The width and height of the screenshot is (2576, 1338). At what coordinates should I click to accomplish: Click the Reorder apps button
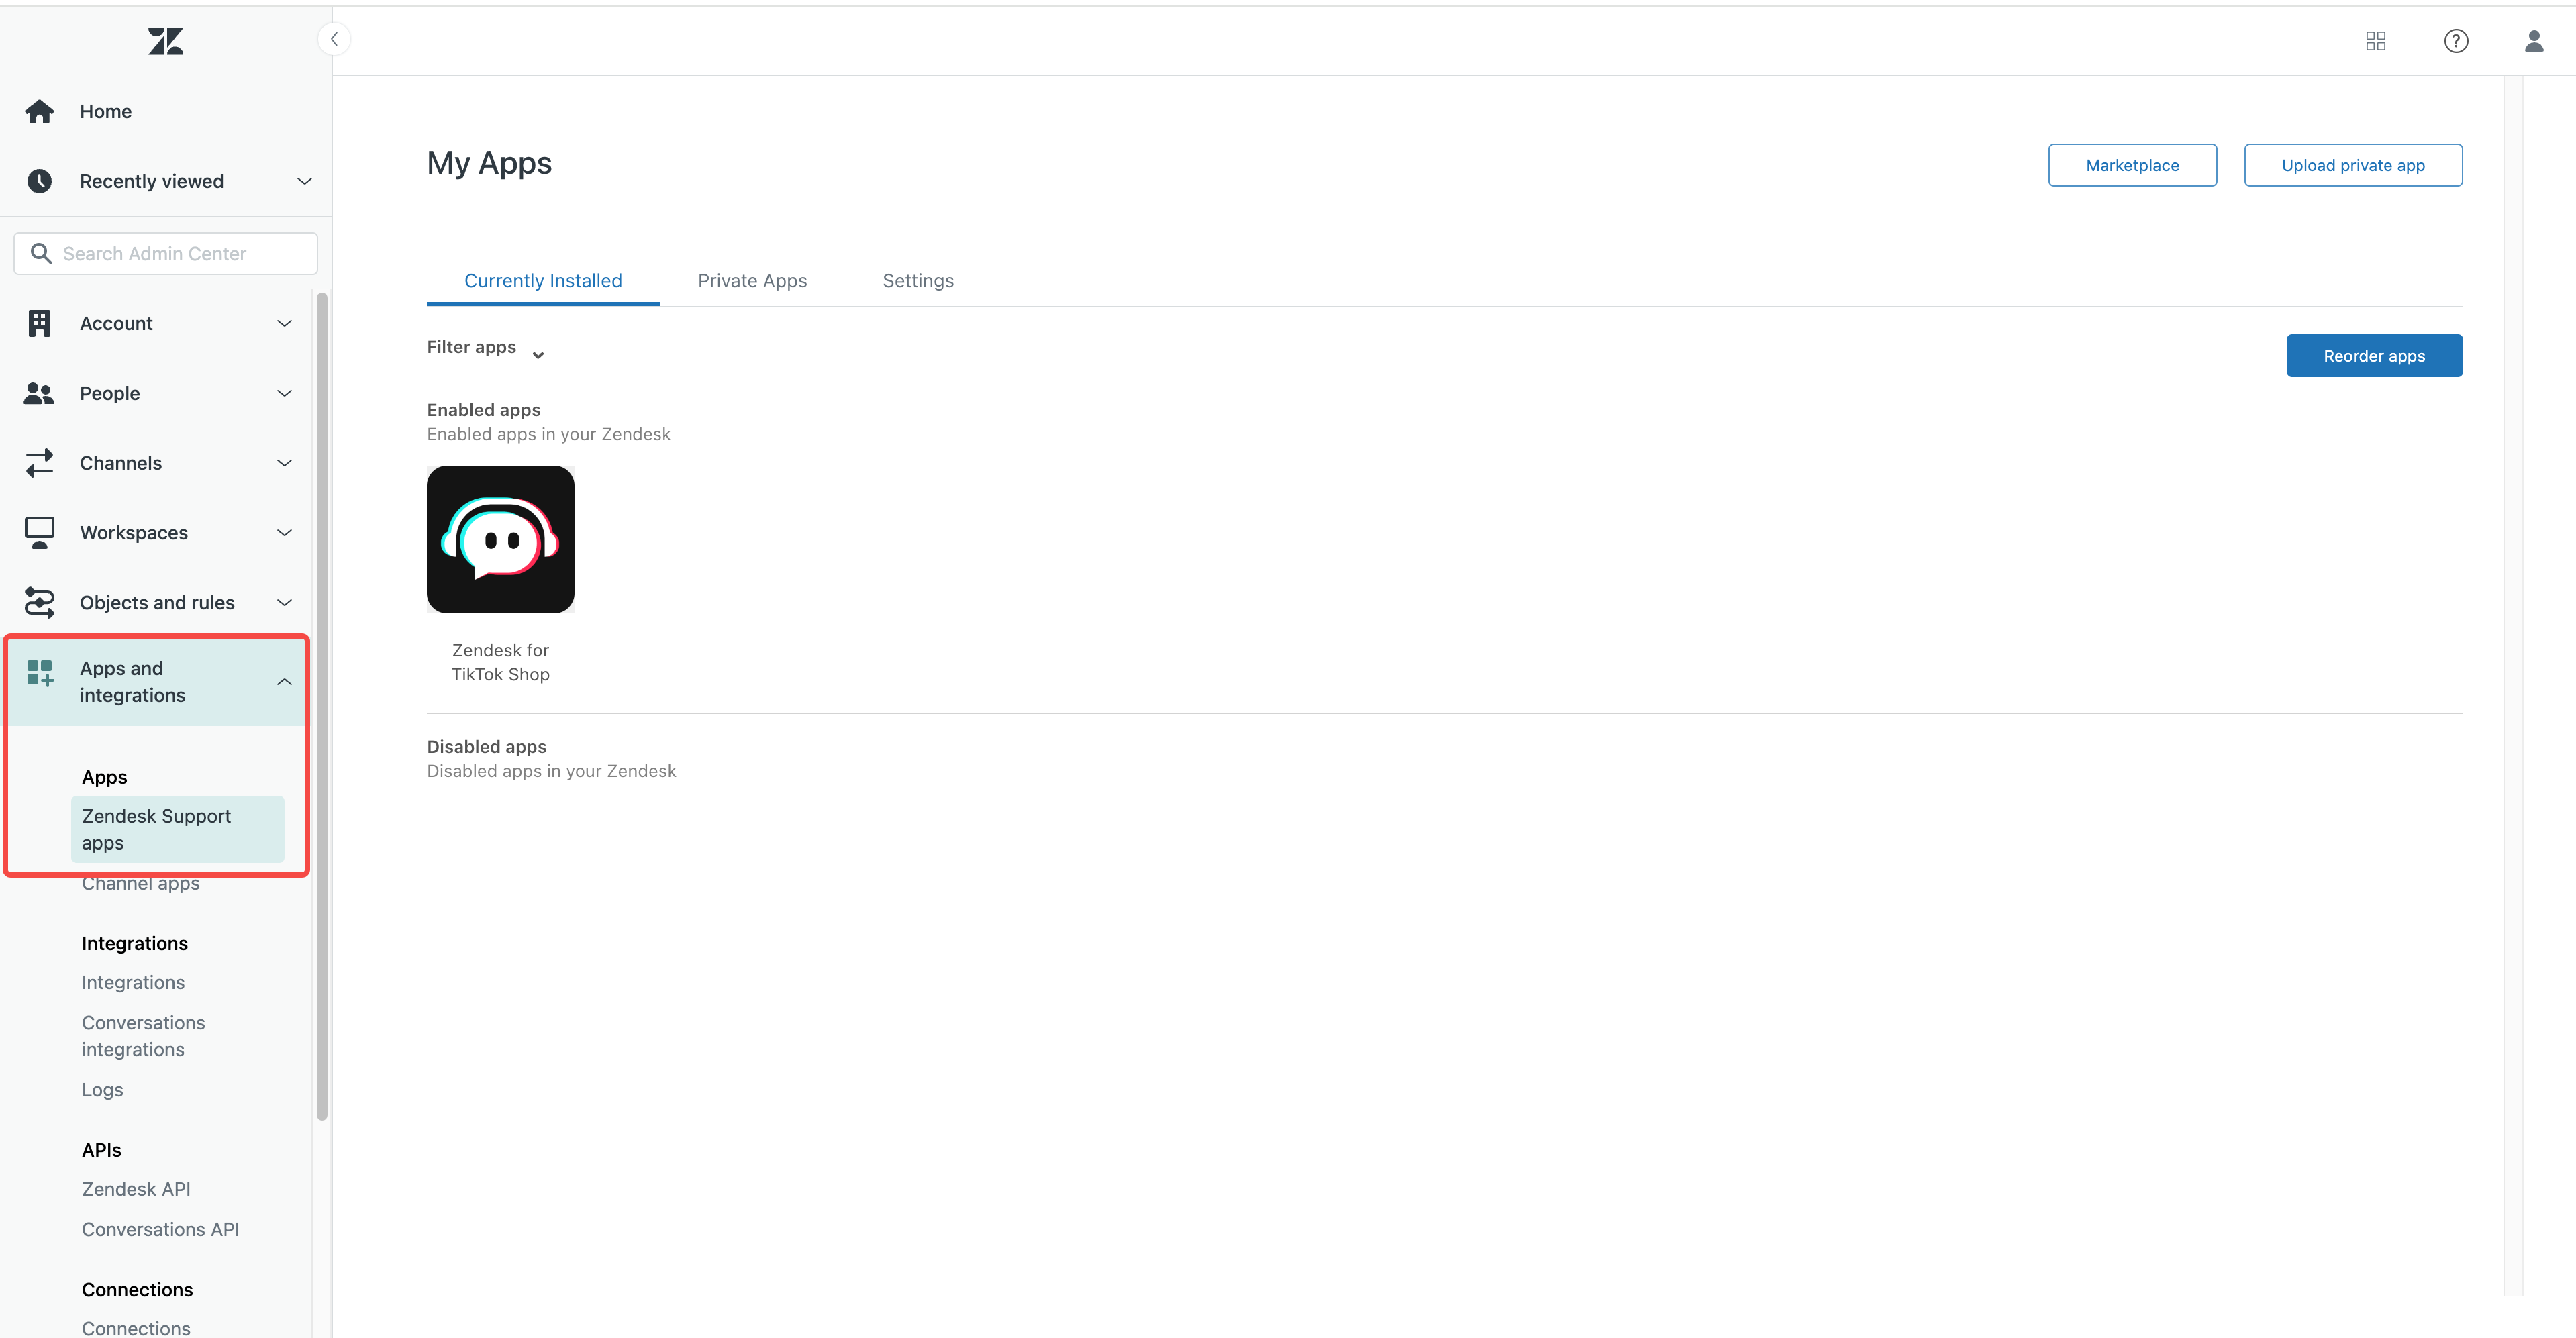pyautogui.click(x=2373, y=356)
